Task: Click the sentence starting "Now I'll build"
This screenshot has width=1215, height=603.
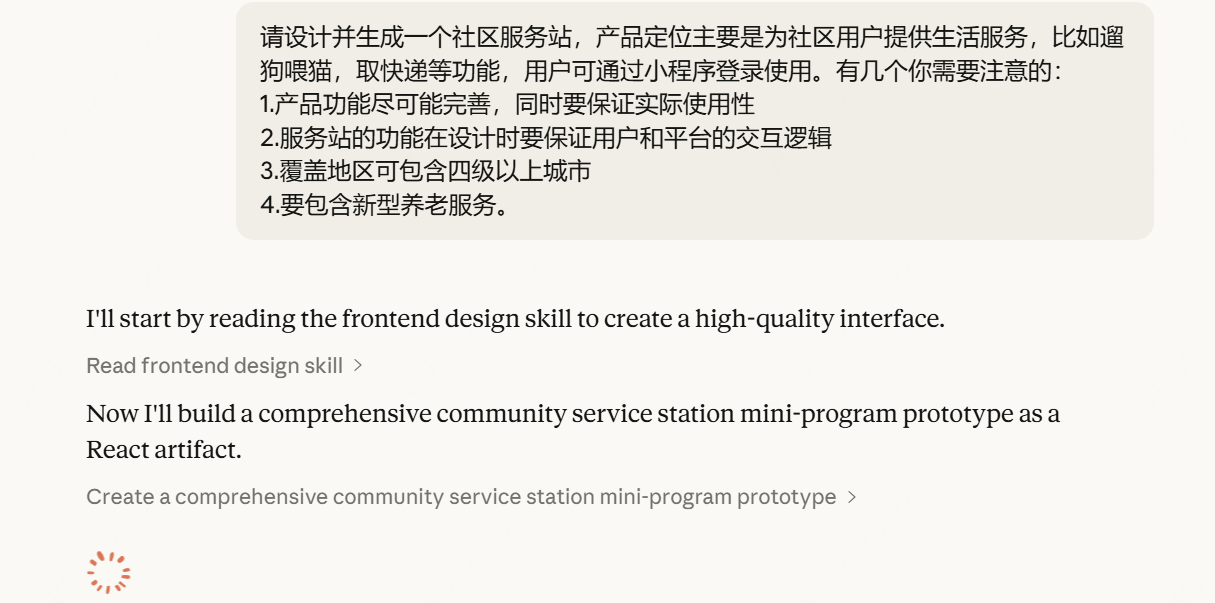Action: (572, 414)
